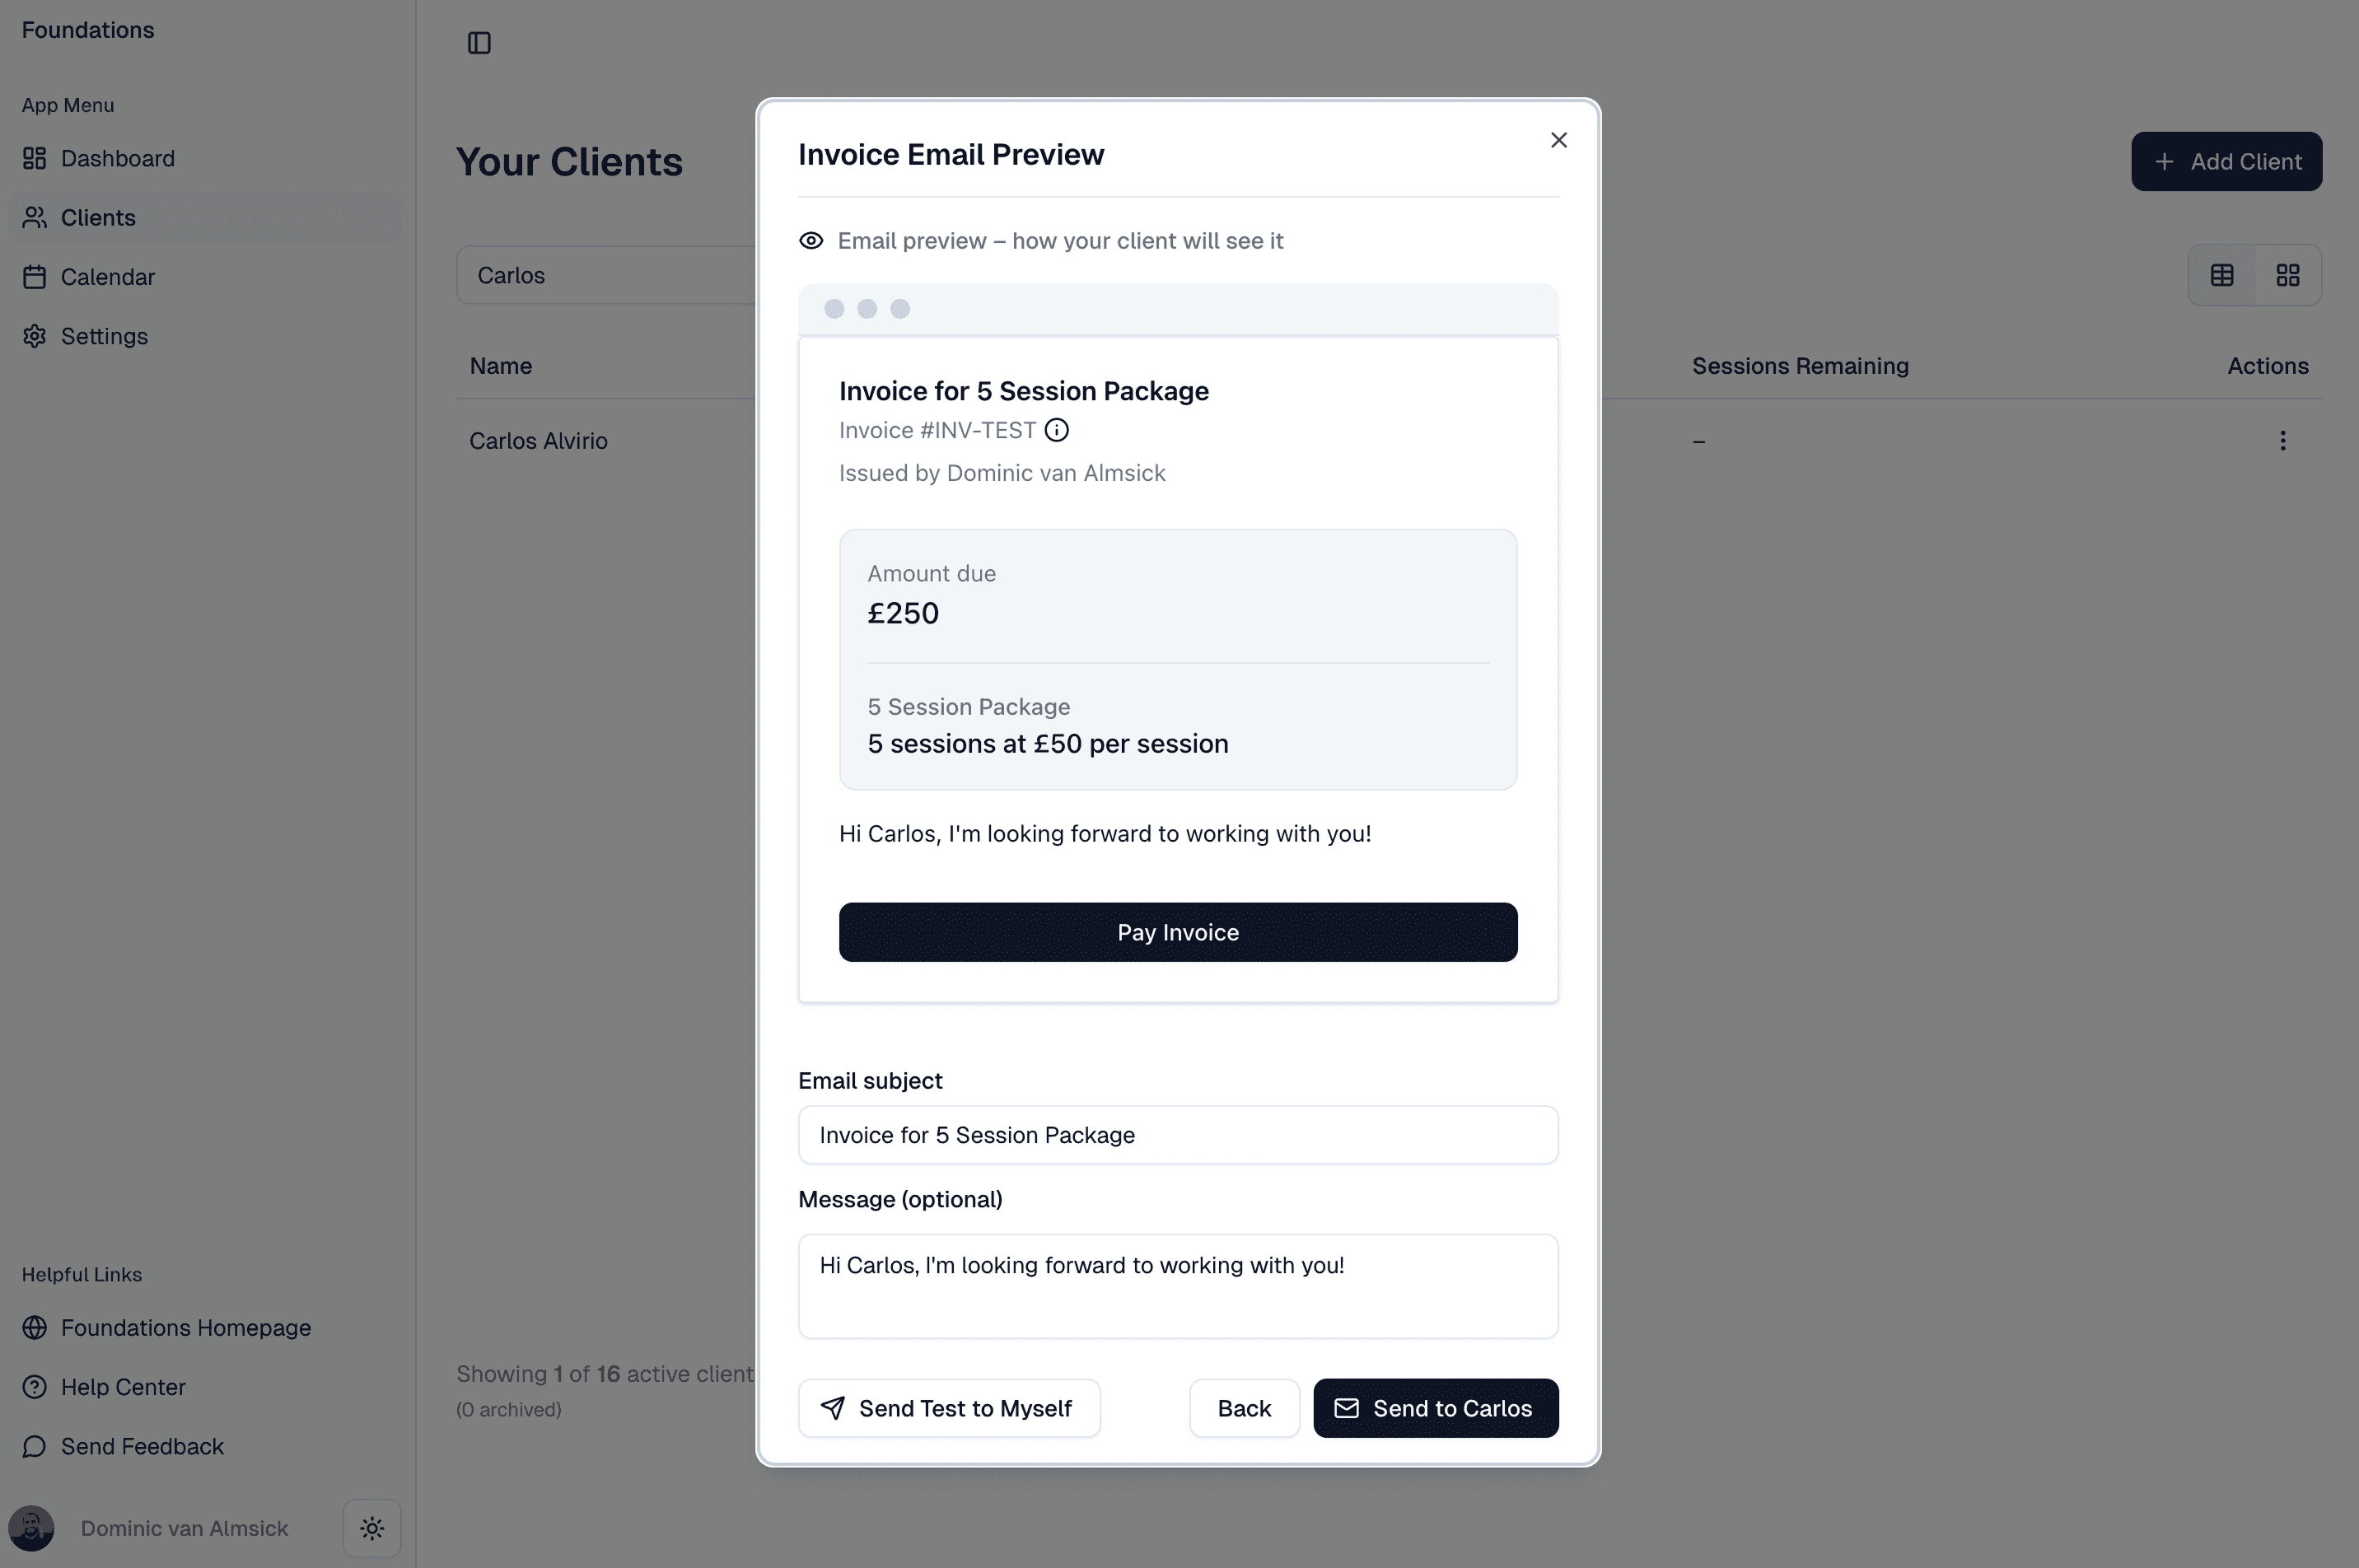Expand the email preview eye indicator
The width and height of the screenshot is (2359, 1568).
click(x=811, y=240)
